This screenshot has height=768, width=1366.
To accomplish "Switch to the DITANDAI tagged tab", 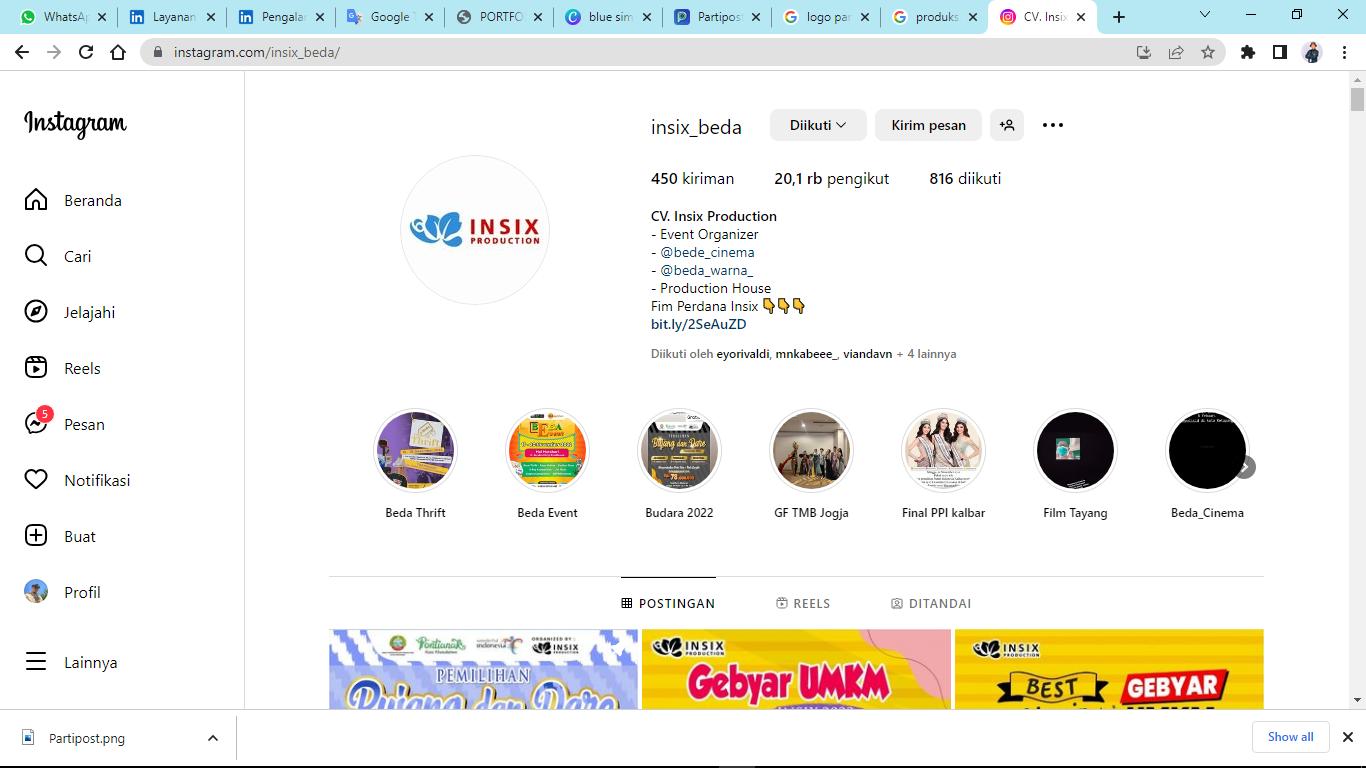I will click(931, 603).
